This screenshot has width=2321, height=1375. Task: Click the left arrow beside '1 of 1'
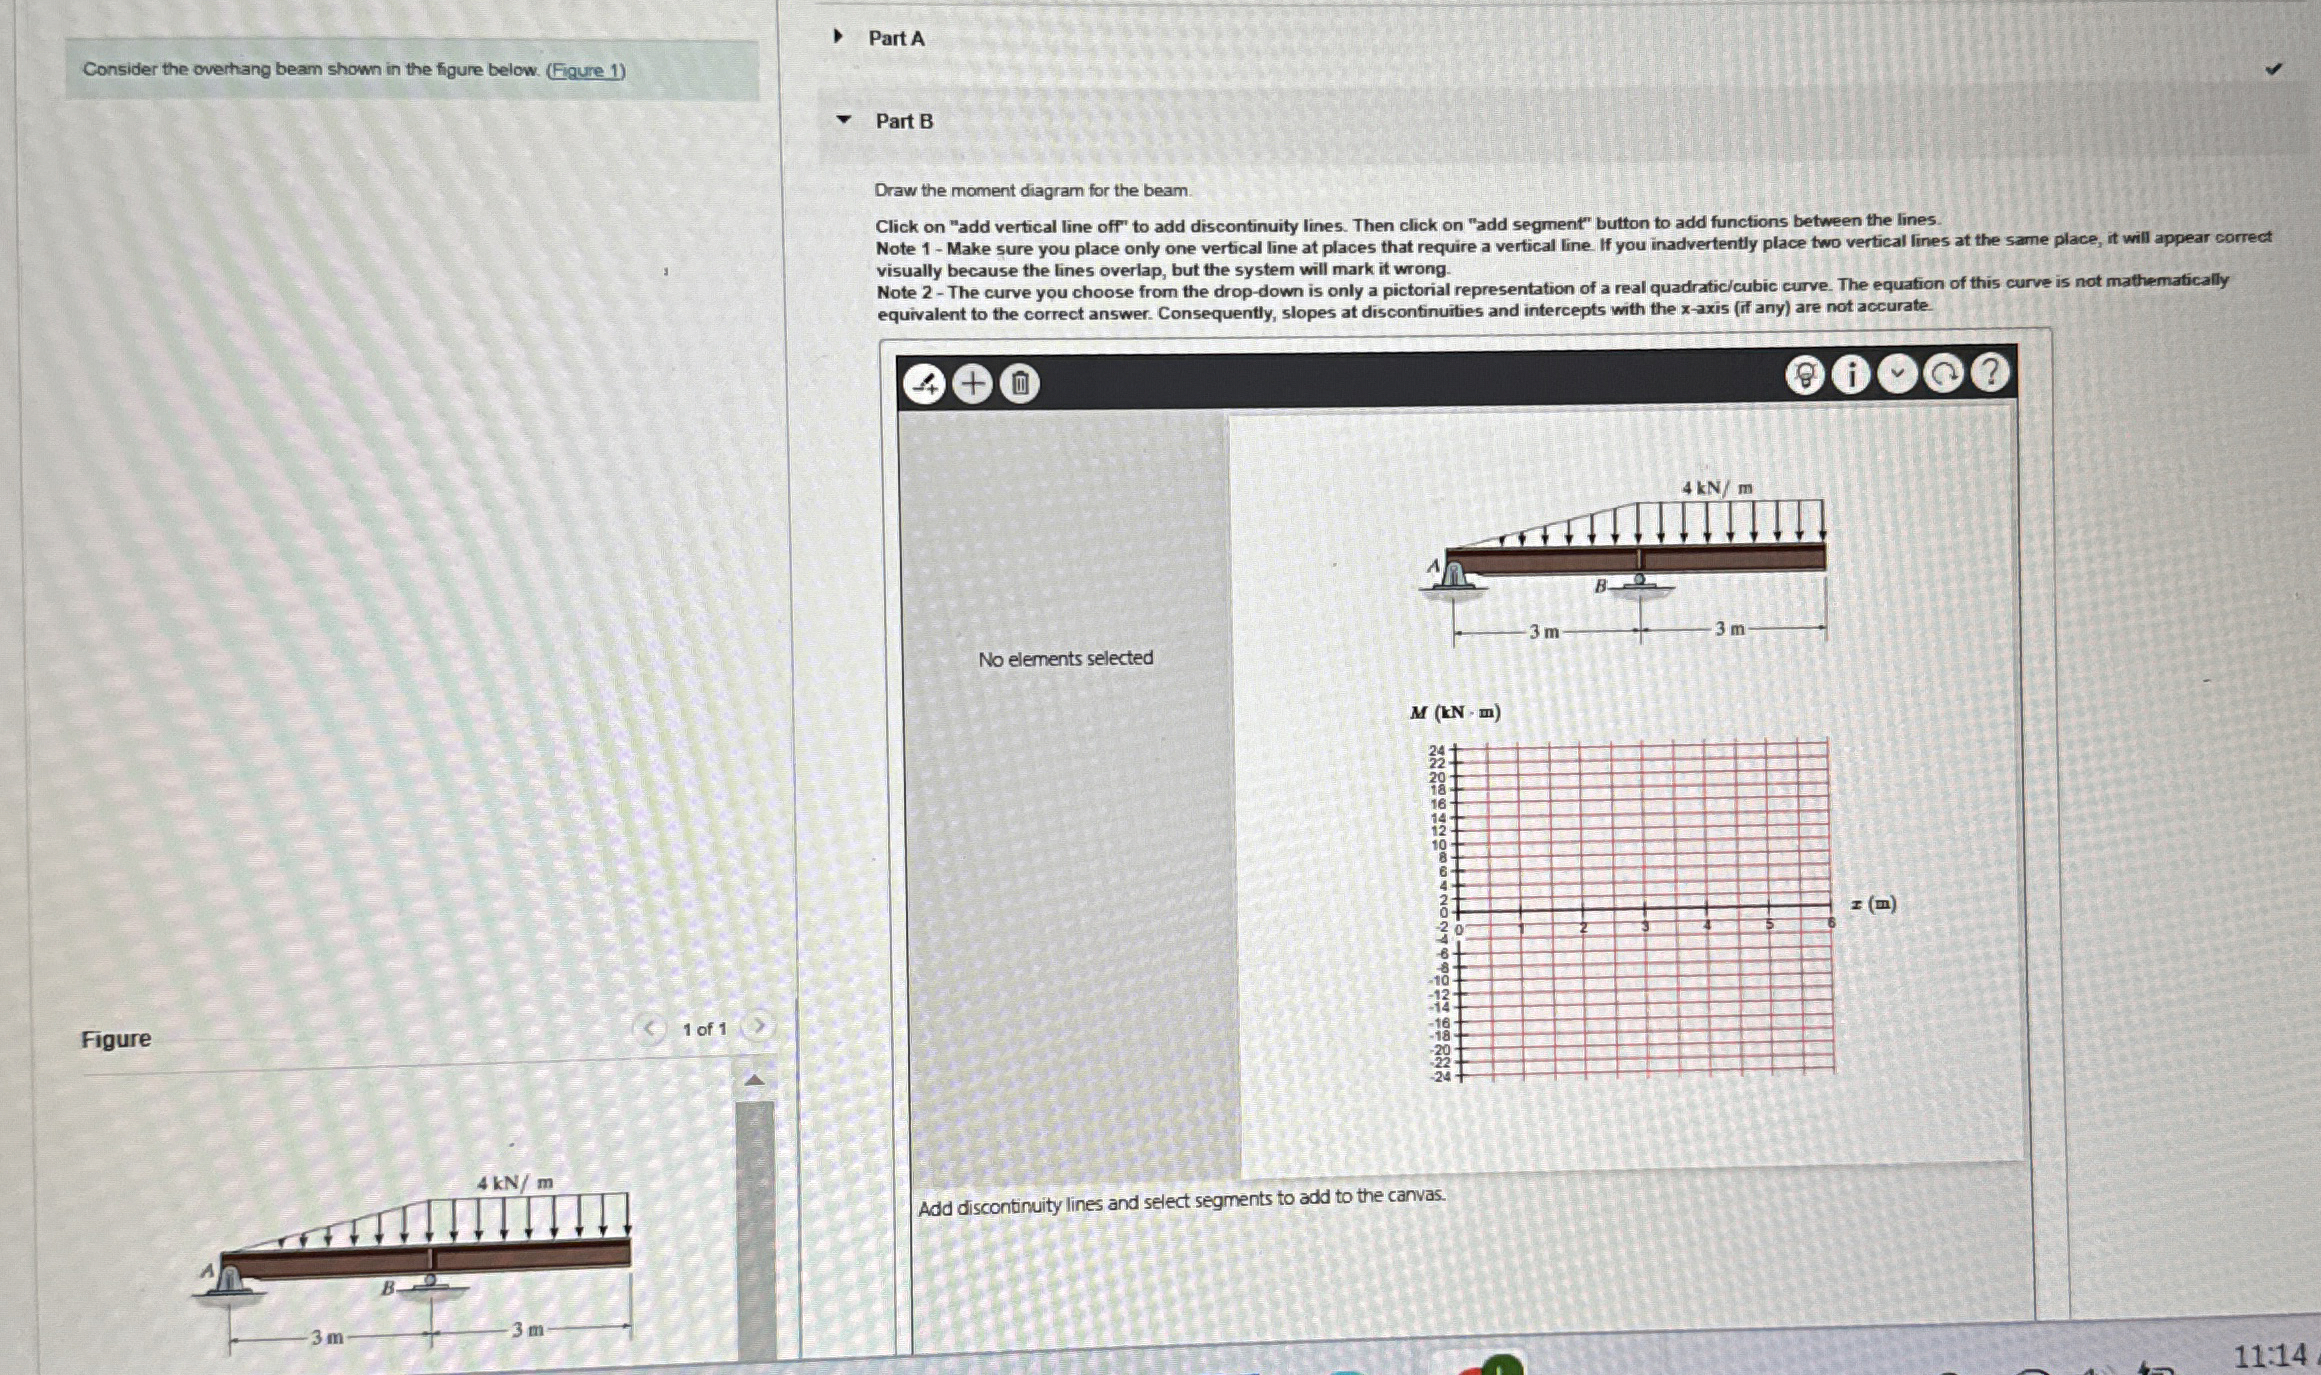[650, 1027]
